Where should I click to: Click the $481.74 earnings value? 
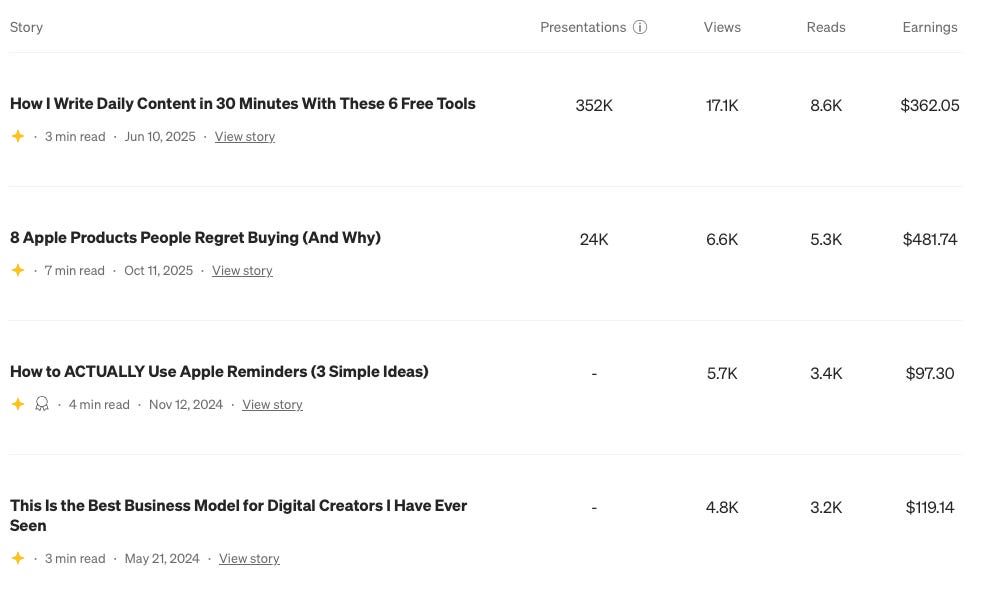pos(929,239)
